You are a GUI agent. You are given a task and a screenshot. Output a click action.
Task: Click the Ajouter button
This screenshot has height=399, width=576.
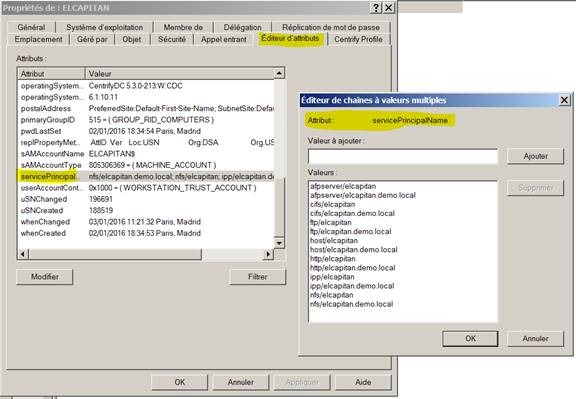tap(535, 156)
